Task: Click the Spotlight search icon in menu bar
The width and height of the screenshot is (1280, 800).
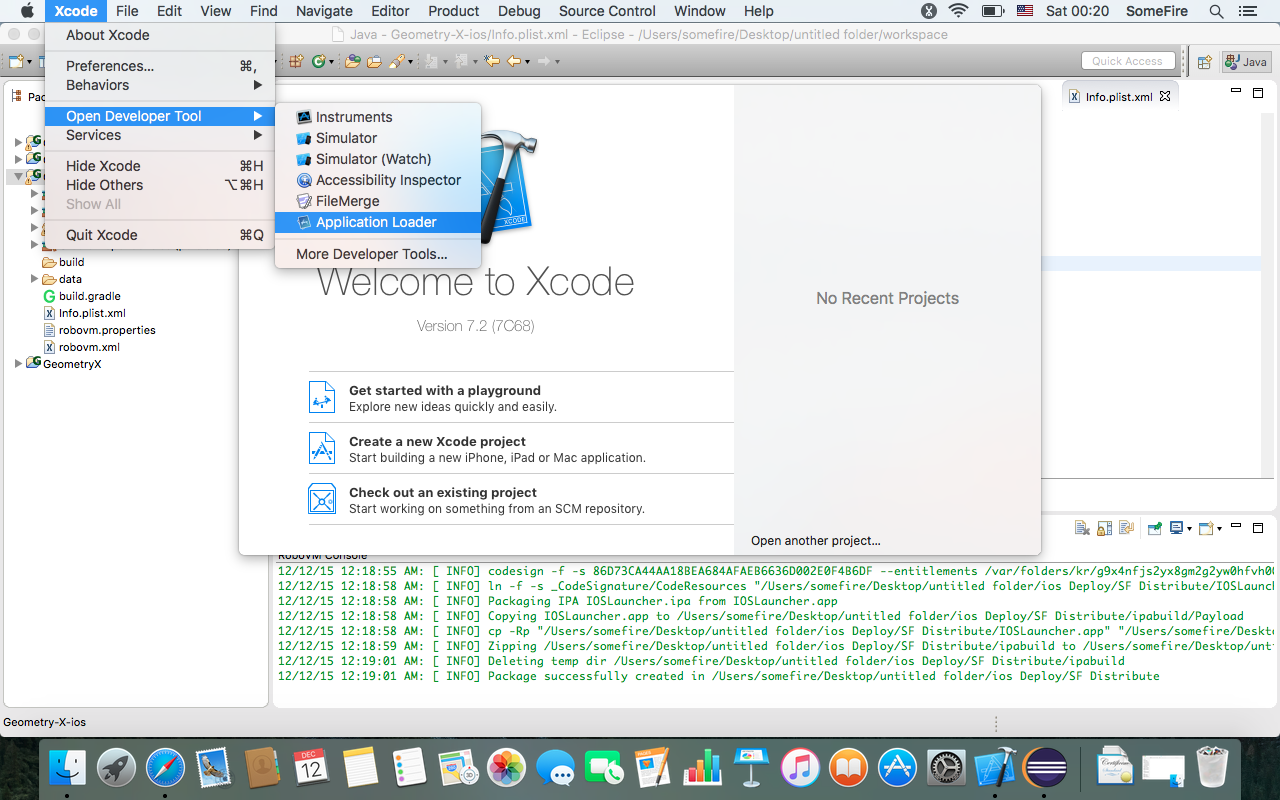Action: coord(1216,11)
